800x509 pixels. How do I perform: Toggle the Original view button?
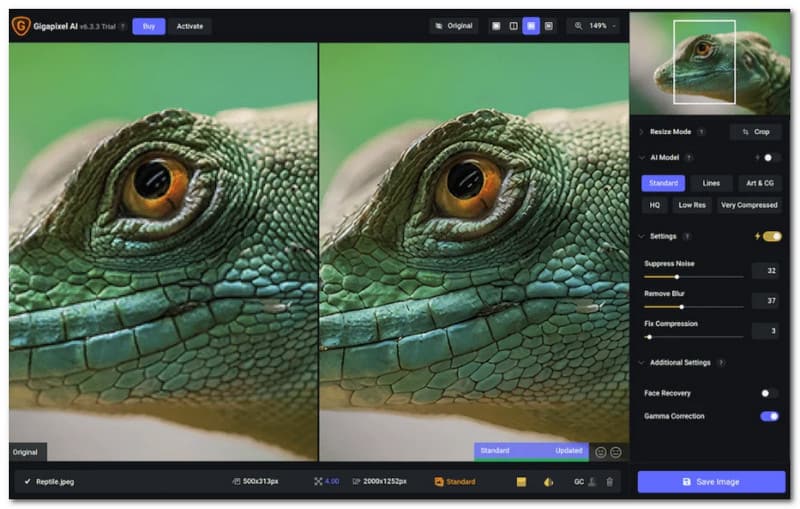click(454, 26)
